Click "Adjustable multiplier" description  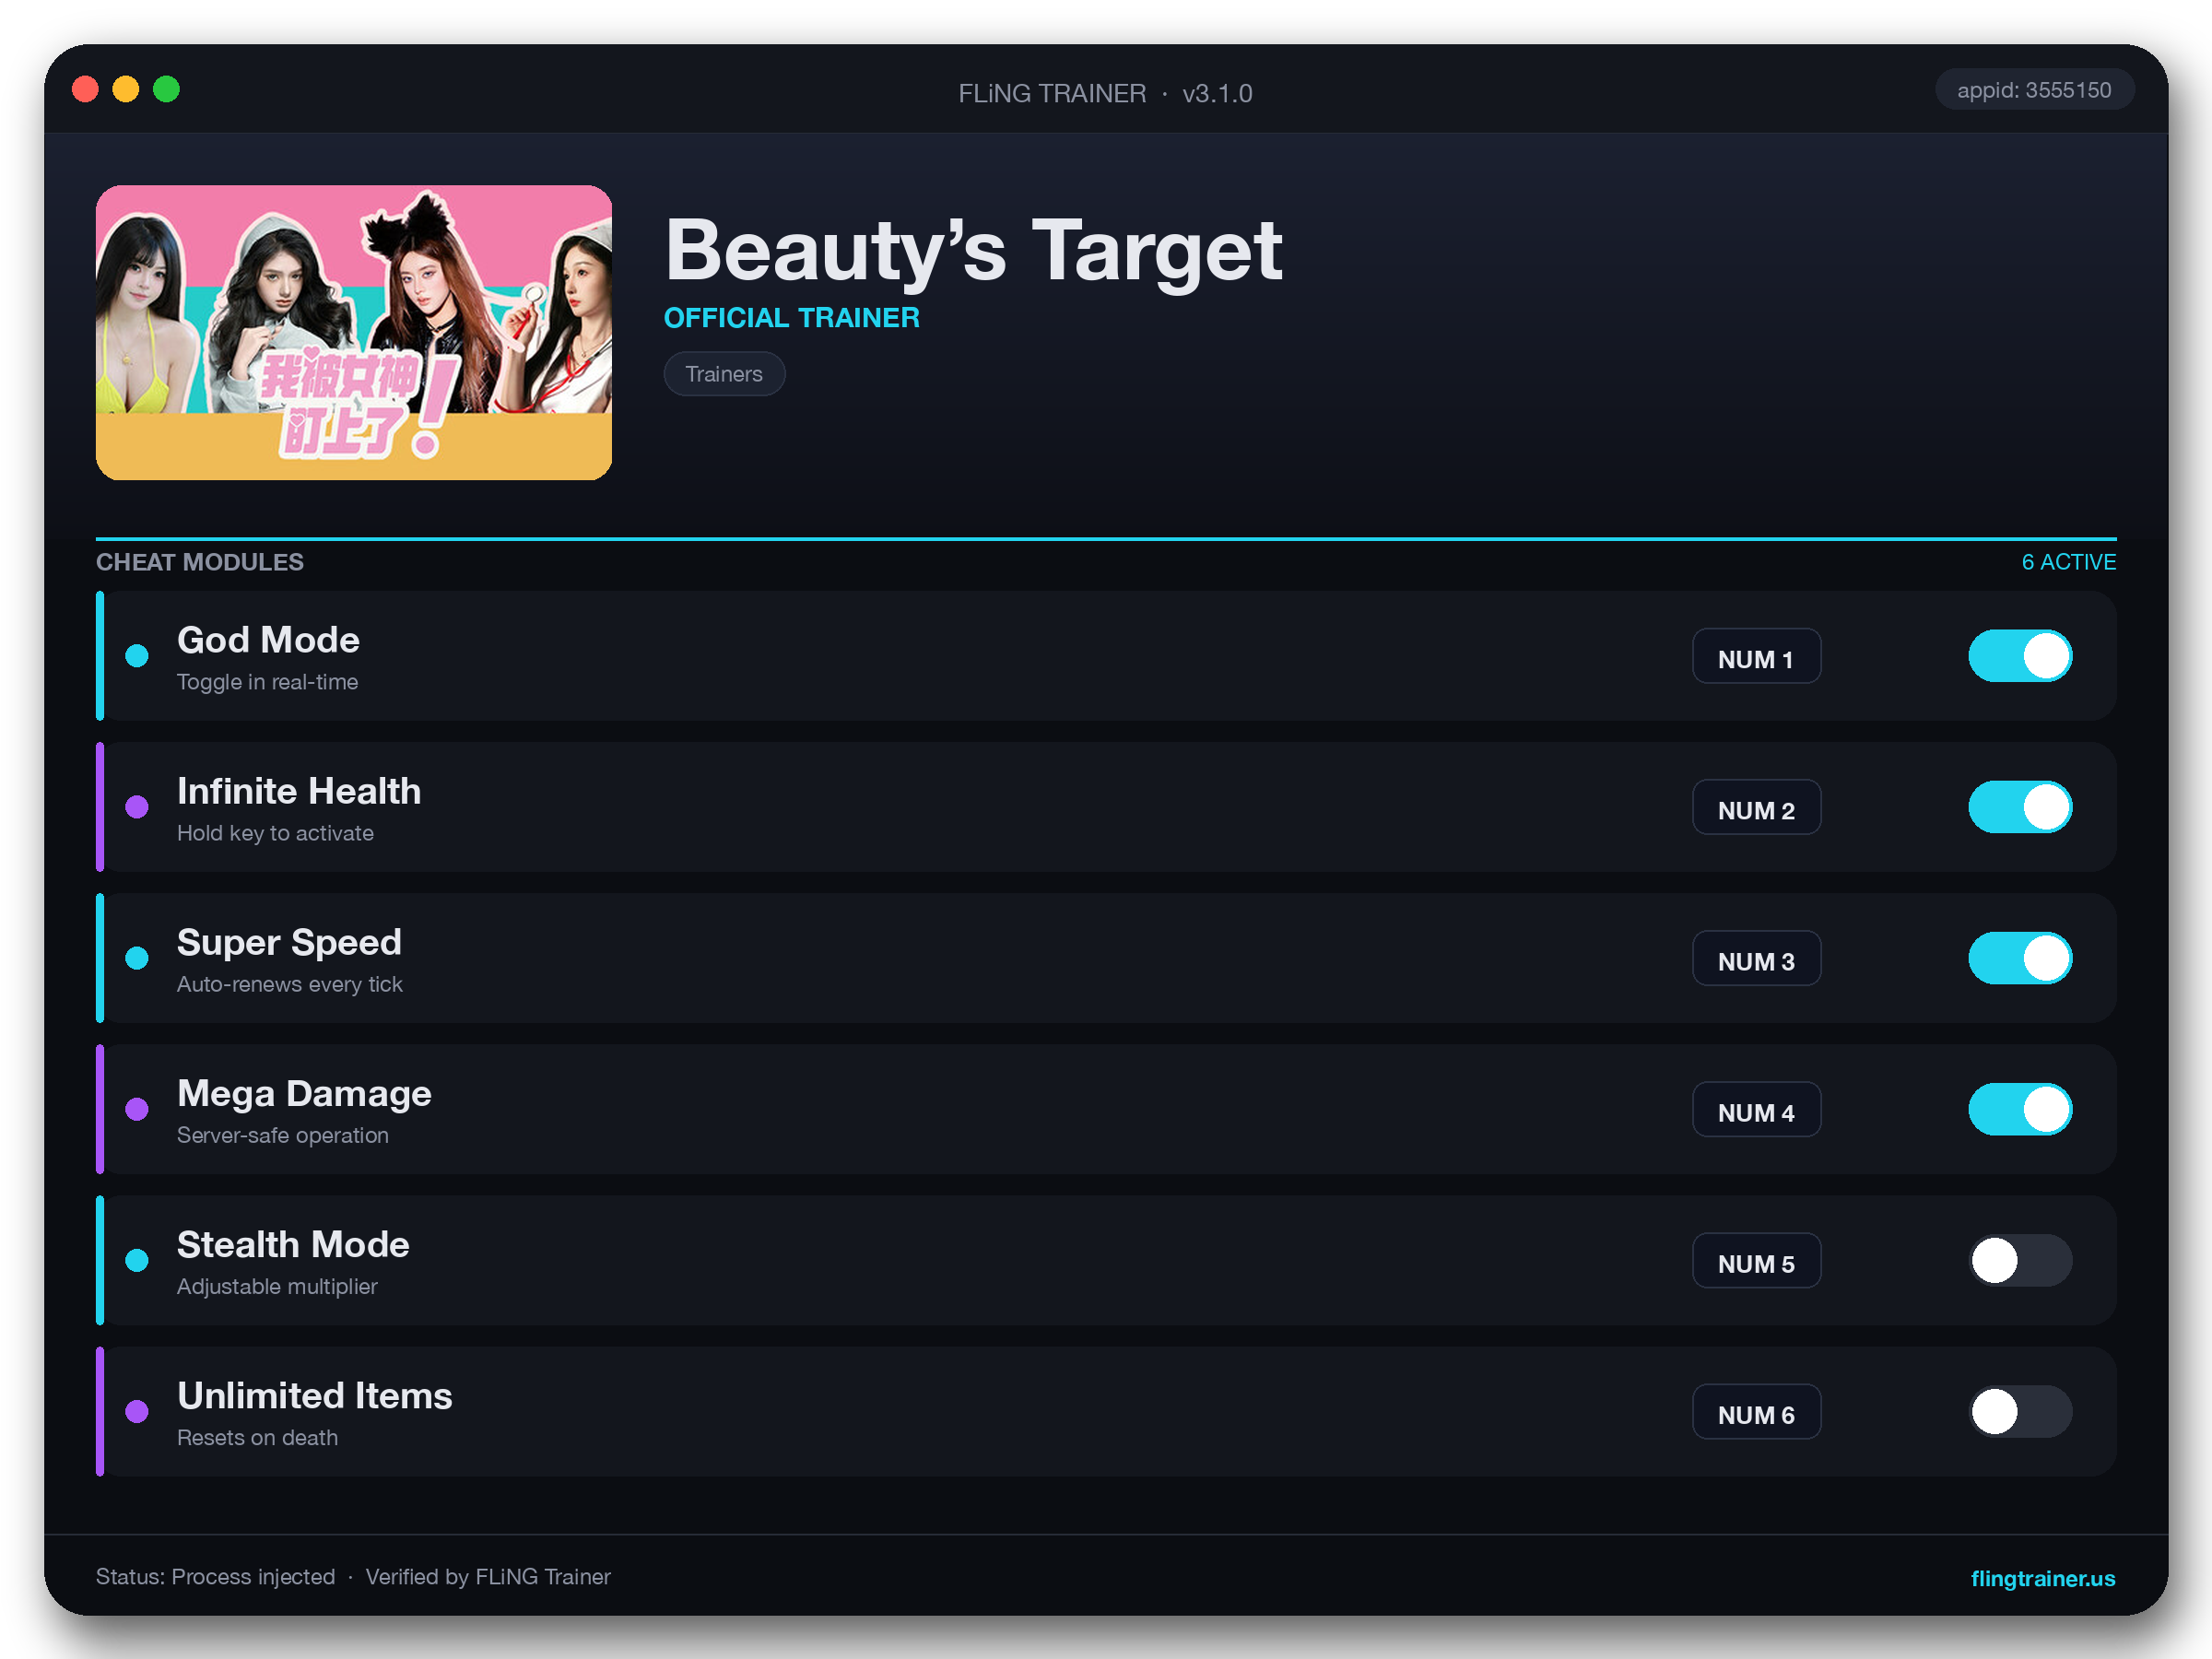(x=277, y=1286)
